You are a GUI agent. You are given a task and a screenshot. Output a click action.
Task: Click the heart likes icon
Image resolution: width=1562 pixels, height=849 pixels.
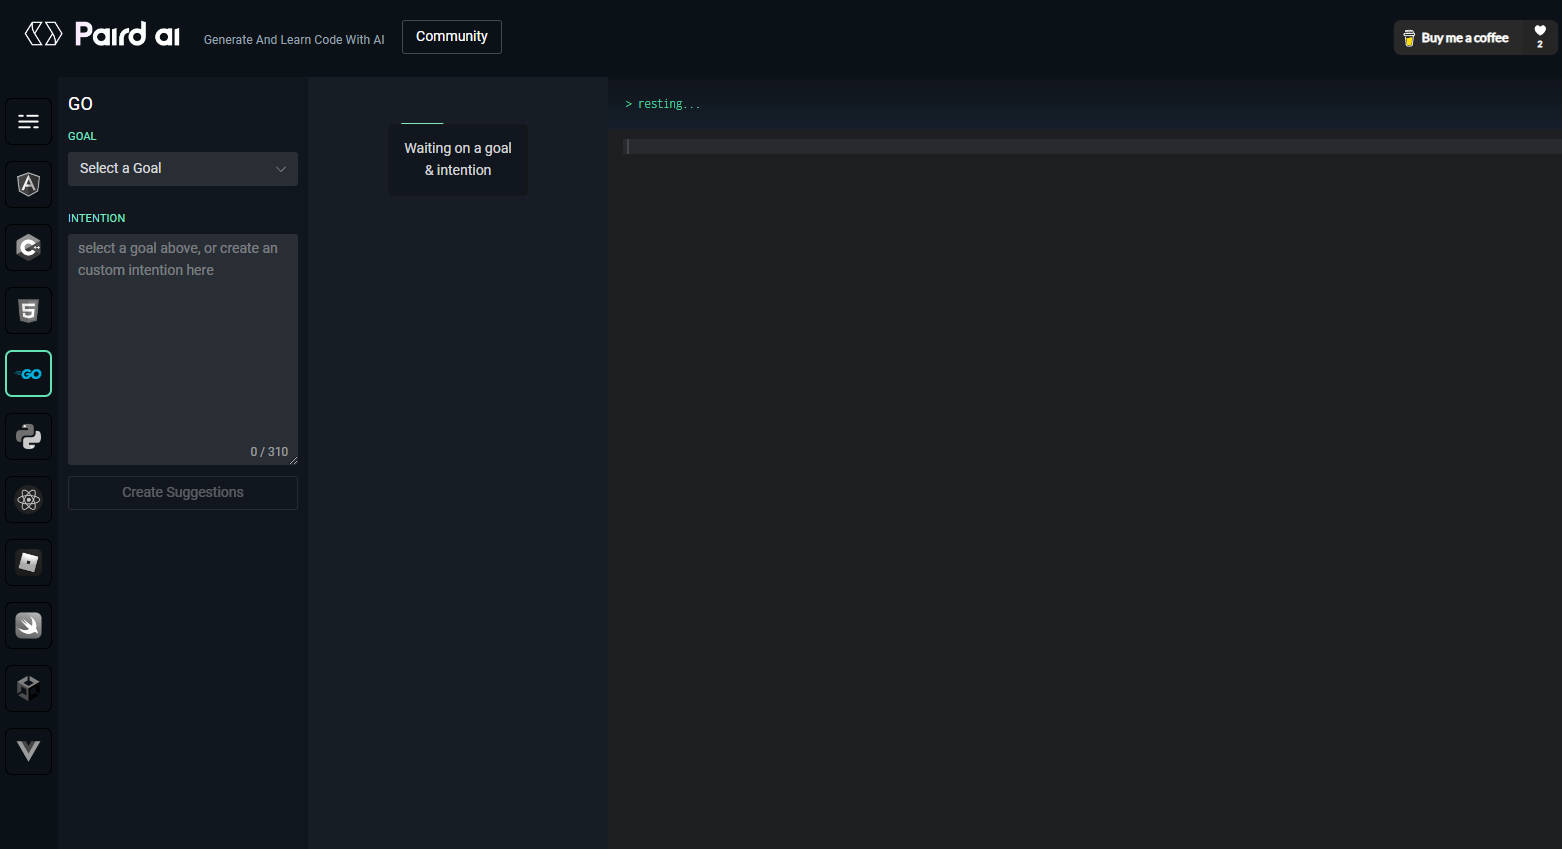pyautogui.click(x=1540, y=31)
